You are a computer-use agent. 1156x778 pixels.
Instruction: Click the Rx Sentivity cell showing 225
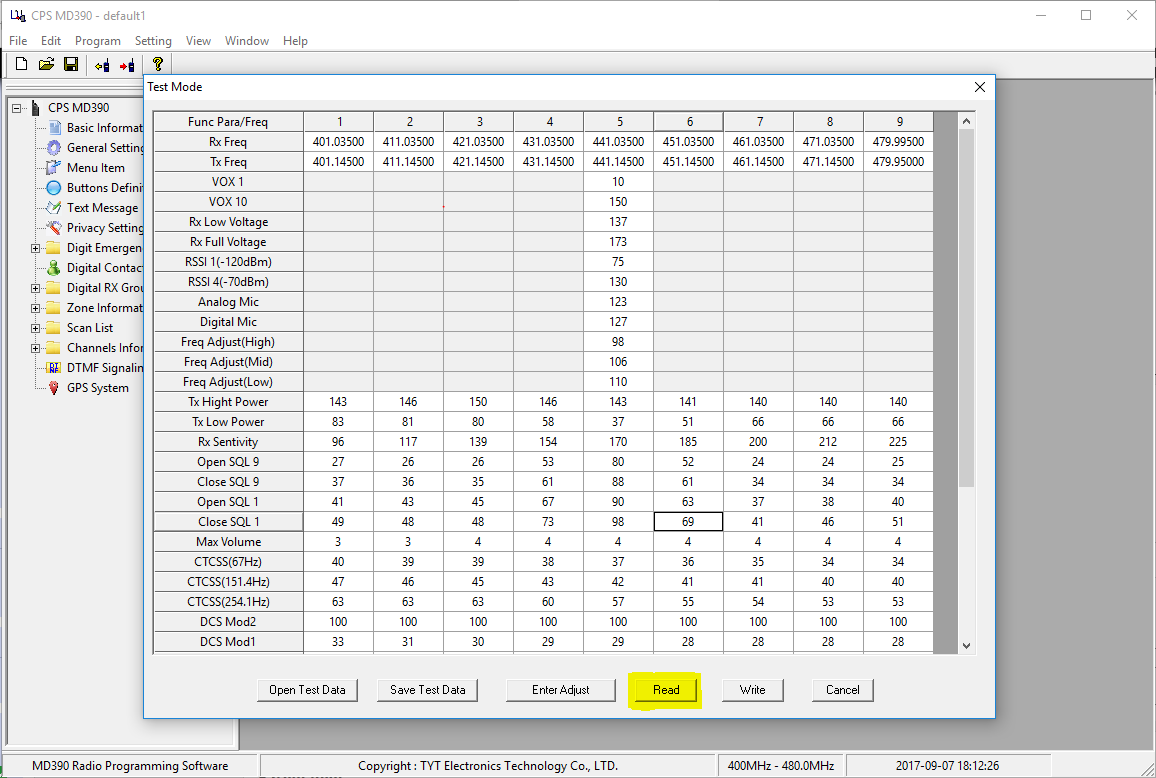pos(898,442)
